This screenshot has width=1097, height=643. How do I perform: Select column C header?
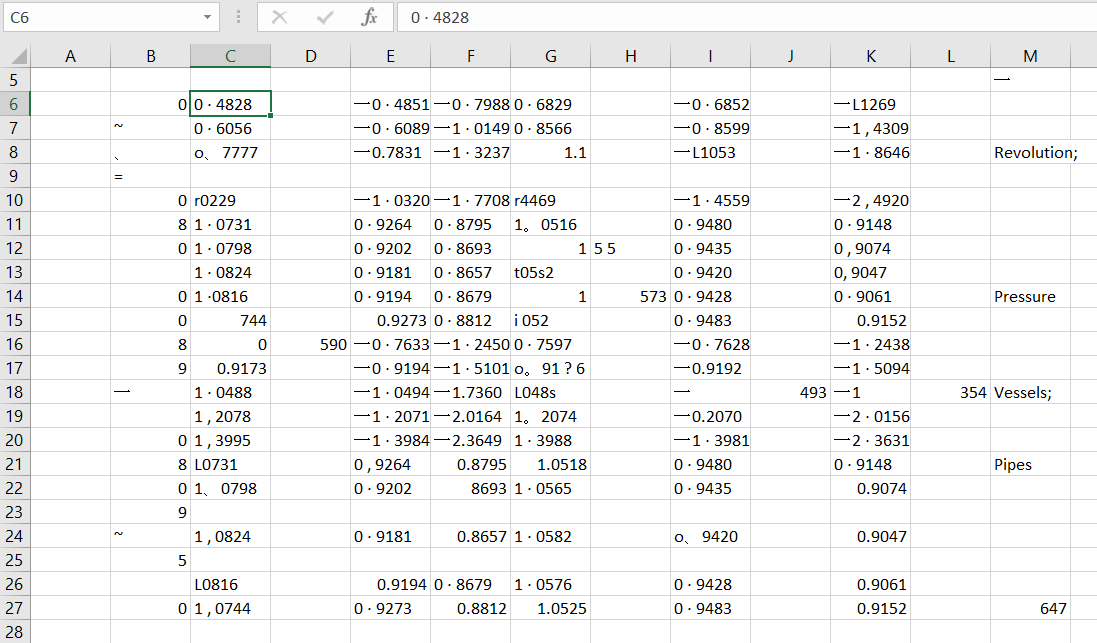230,57
